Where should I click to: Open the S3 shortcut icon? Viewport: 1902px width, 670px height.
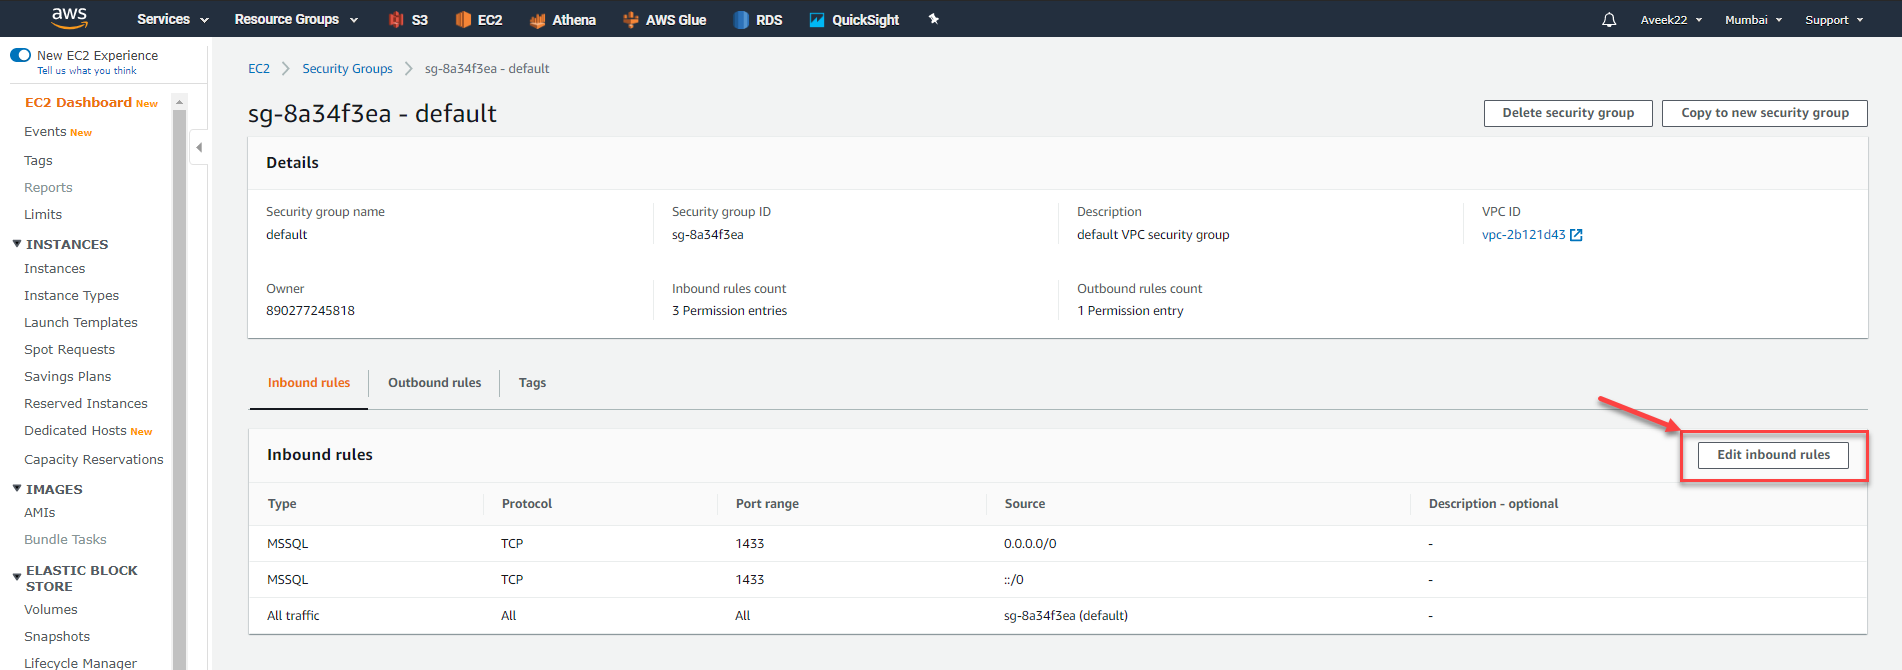click(396, 19)
